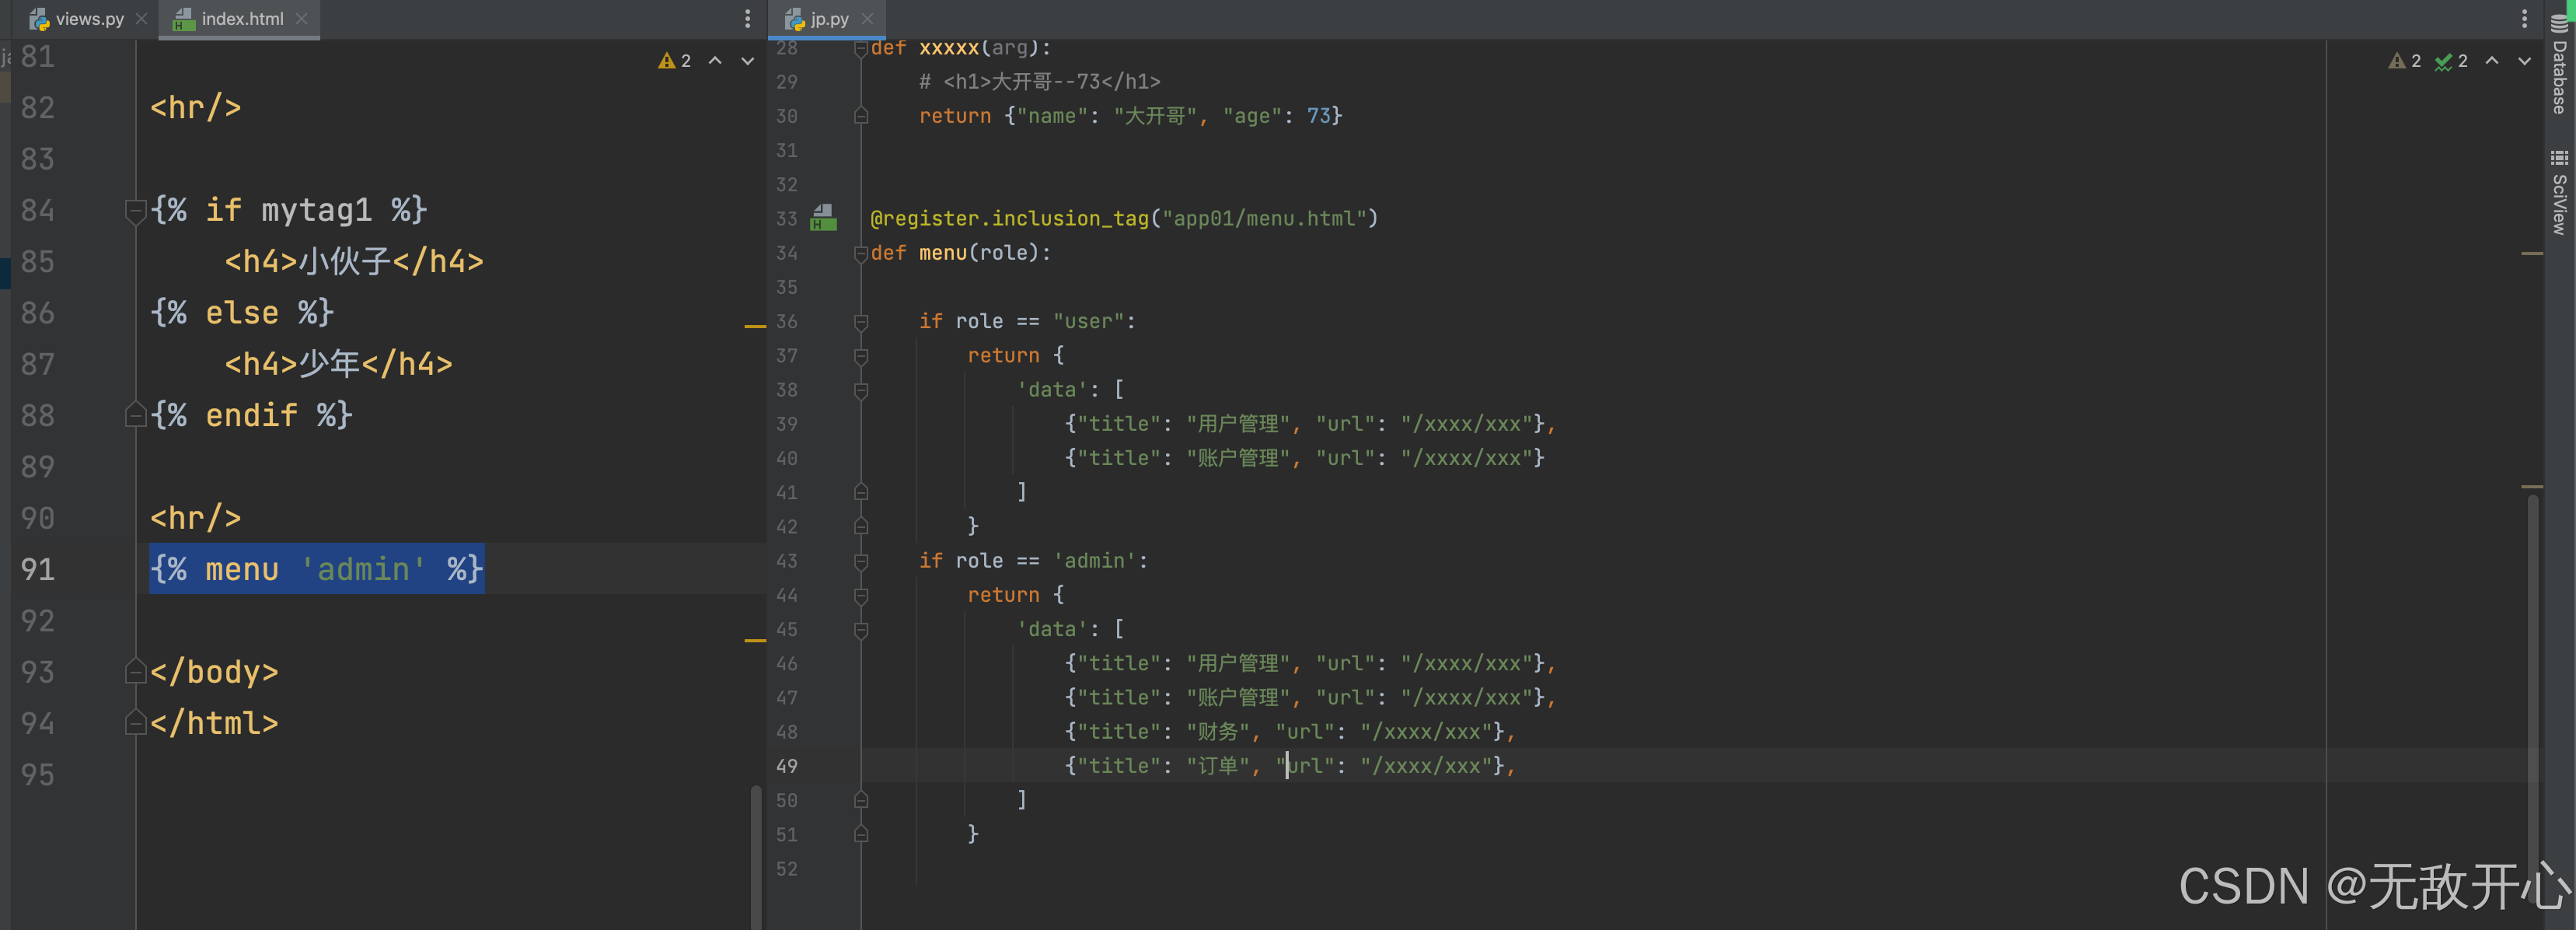Fold the data list on line 38
2576x930 pixels.
click(x=860, y=390)
